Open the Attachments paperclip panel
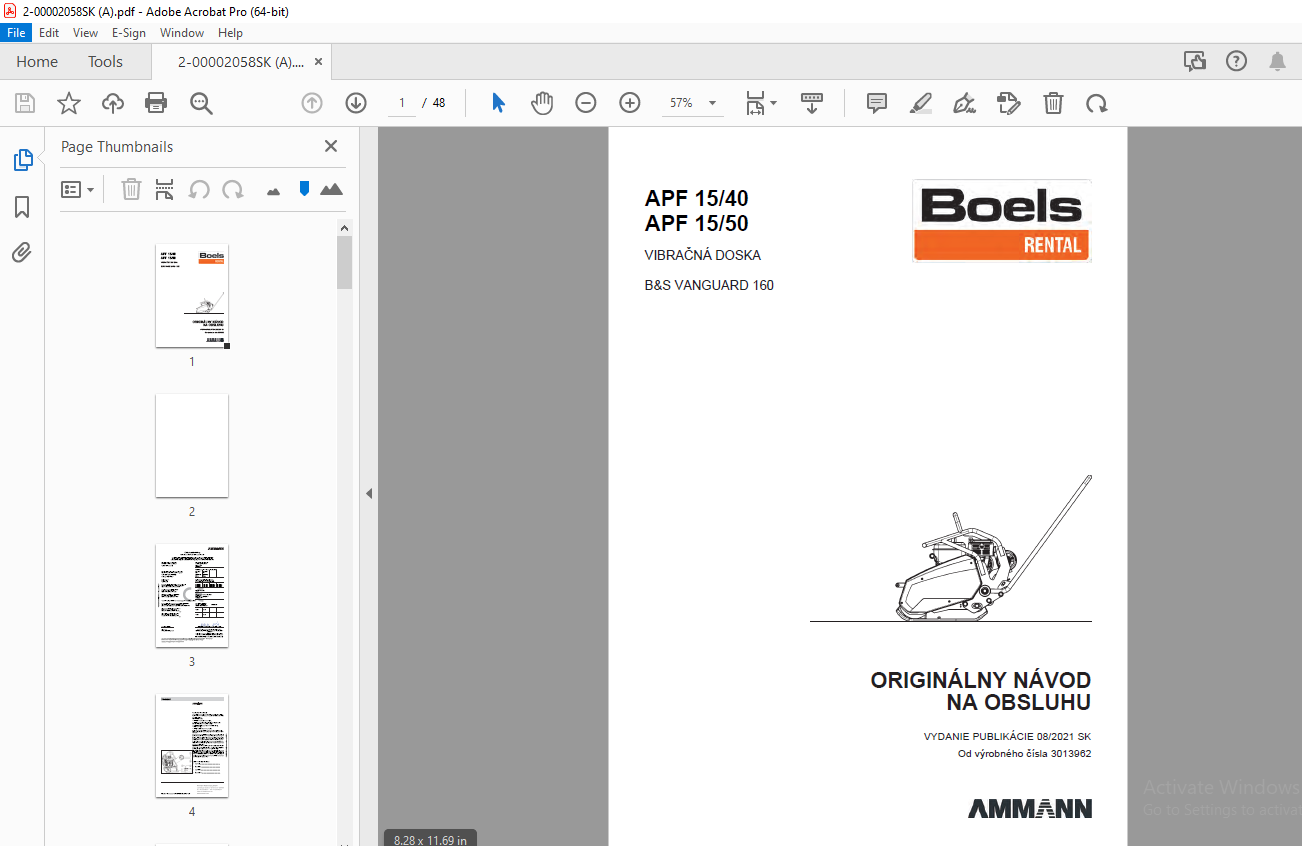Viewport: 1302px width, 846px height. [22, 252]
